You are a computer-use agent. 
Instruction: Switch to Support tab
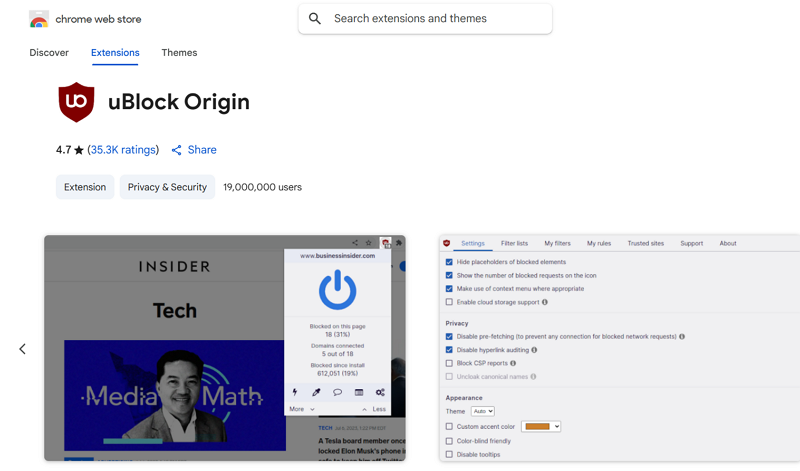pos(692,243)
